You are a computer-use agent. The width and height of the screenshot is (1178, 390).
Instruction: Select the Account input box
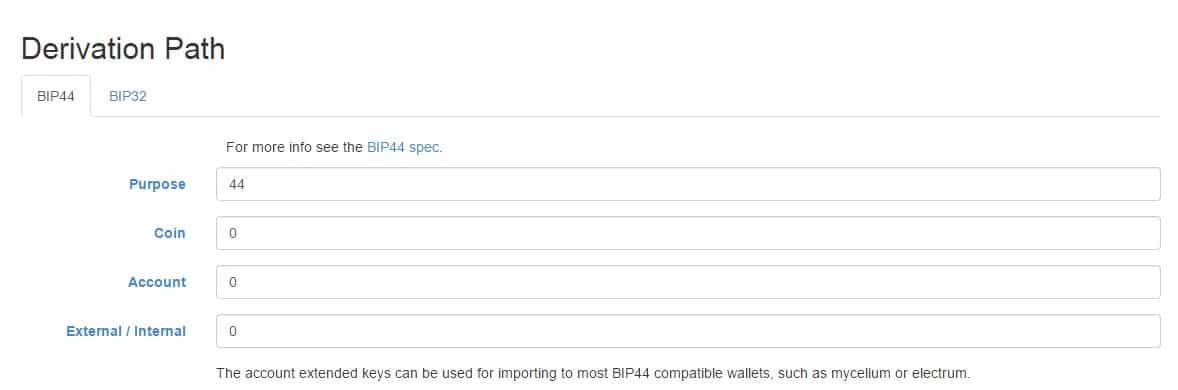point(688,282)
